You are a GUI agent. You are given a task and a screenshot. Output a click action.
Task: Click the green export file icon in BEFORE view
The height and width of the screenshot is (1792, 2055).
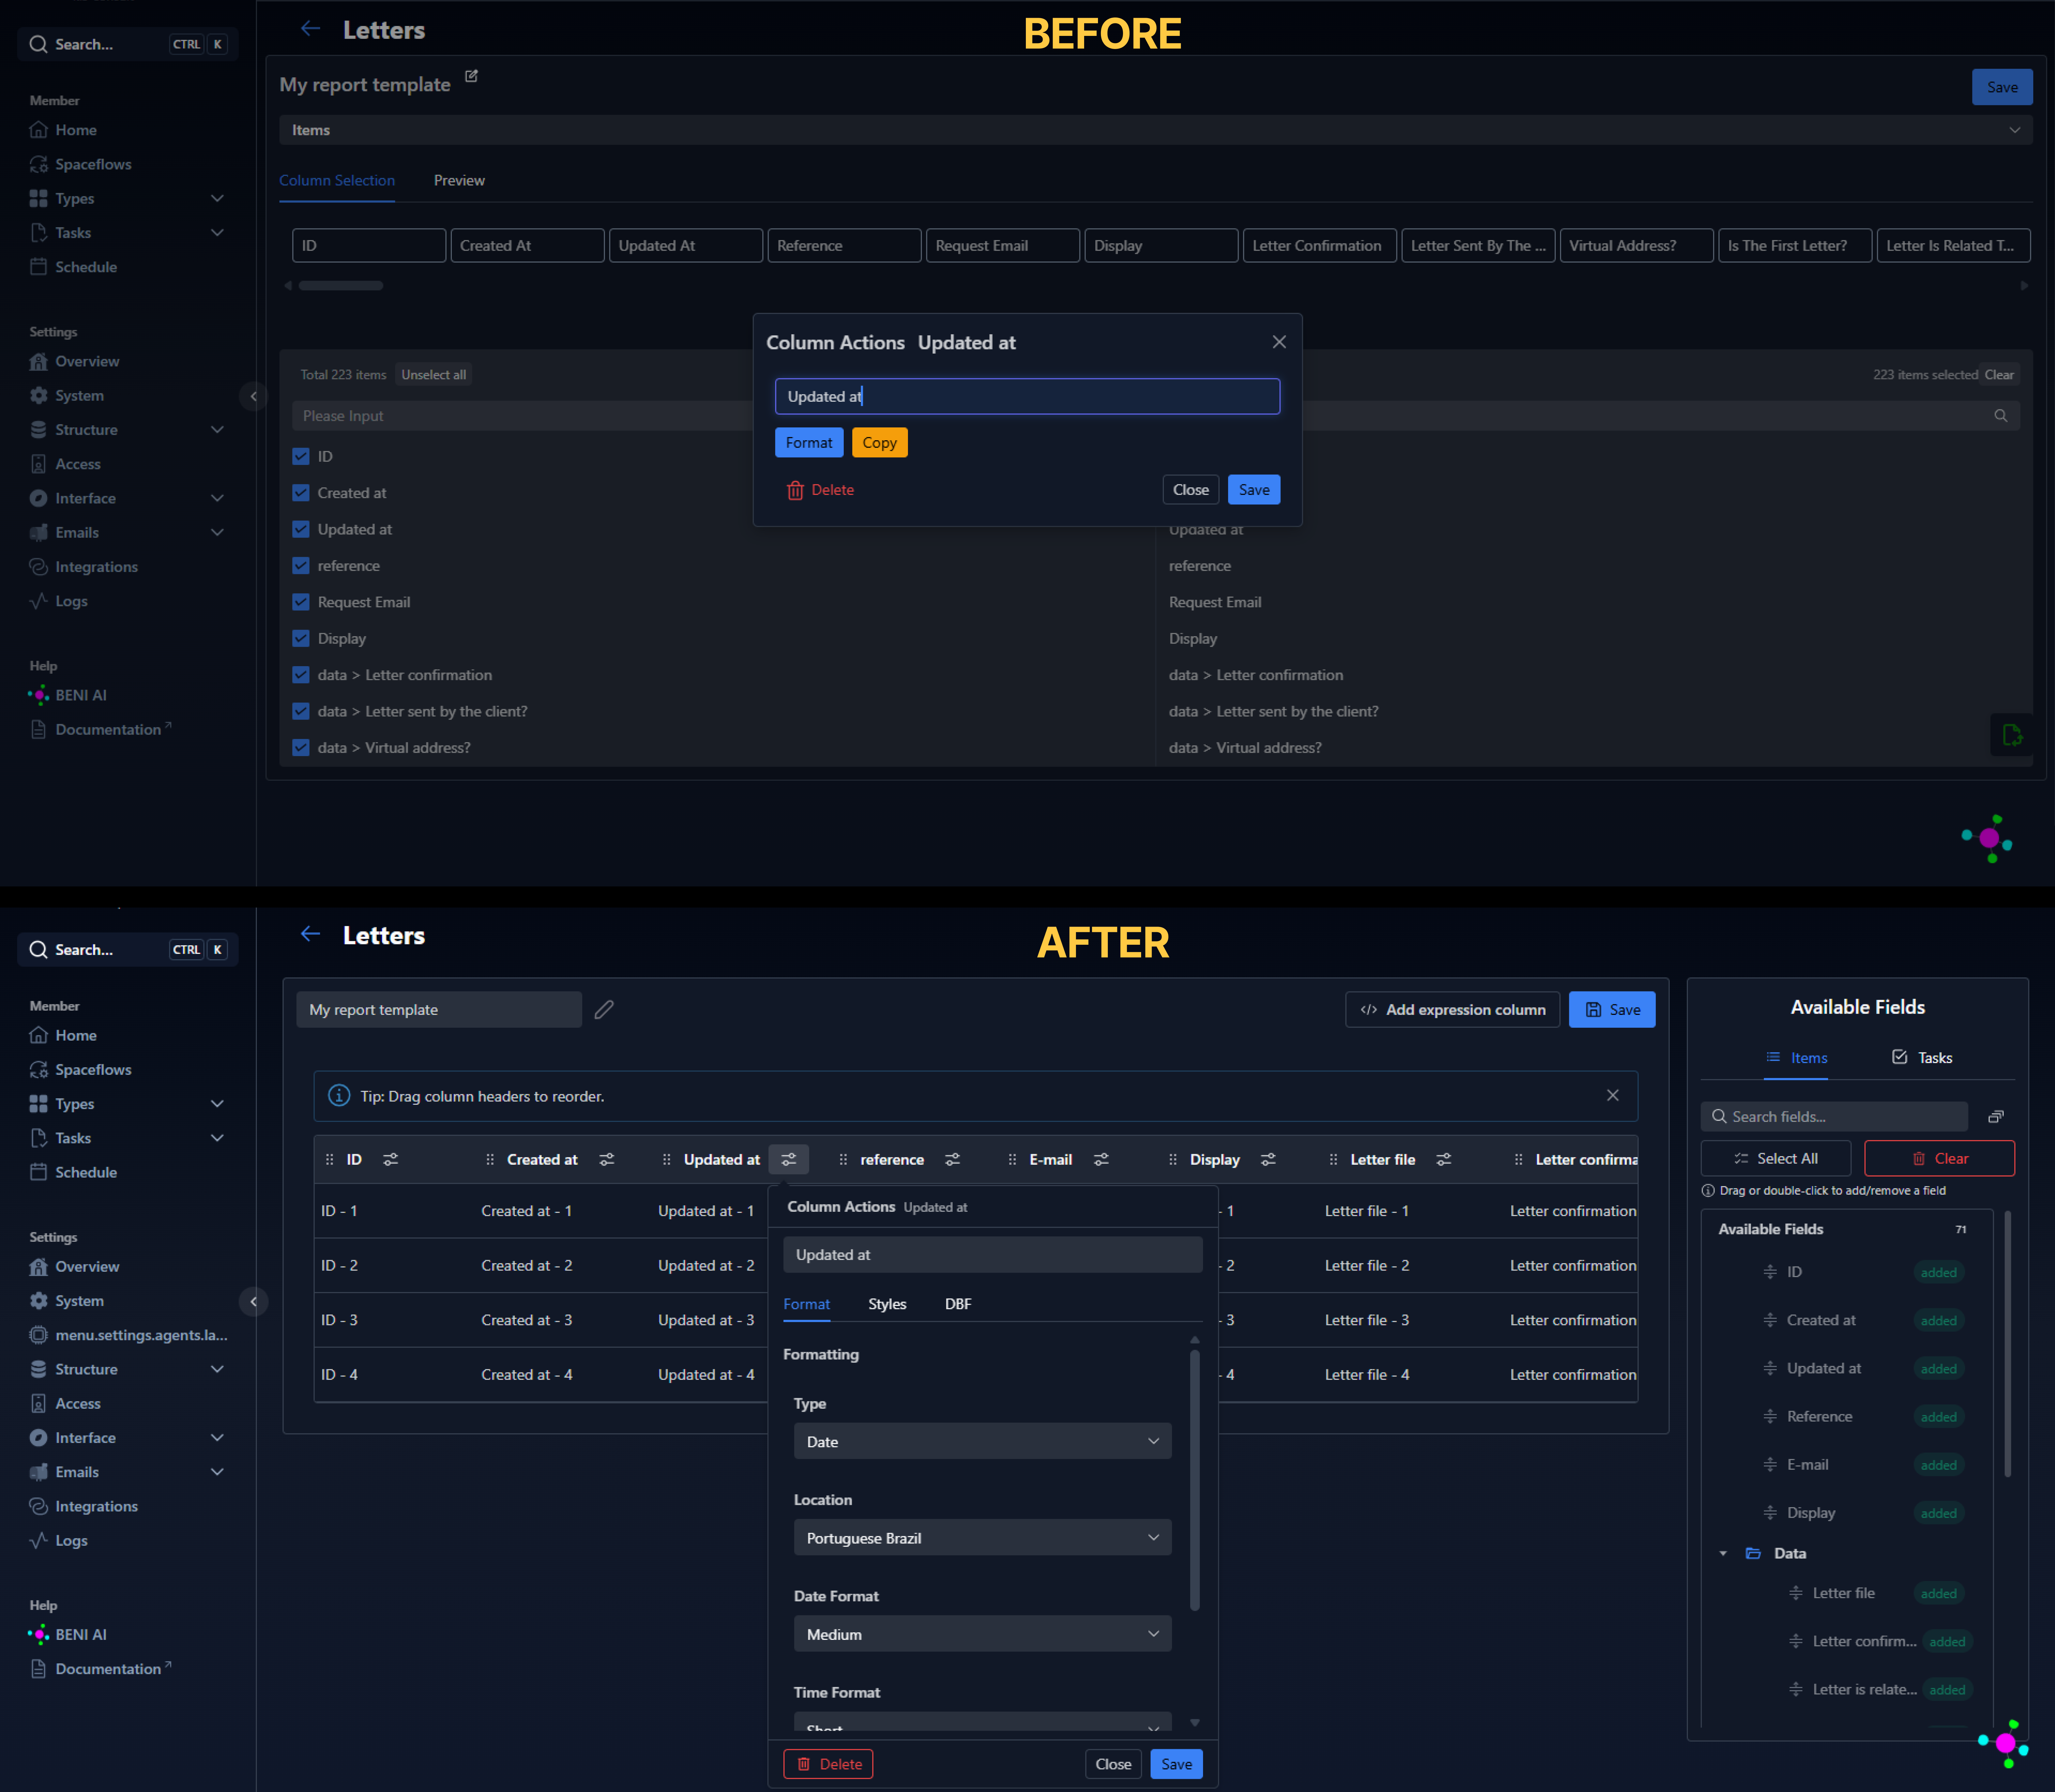(2012, 735)
